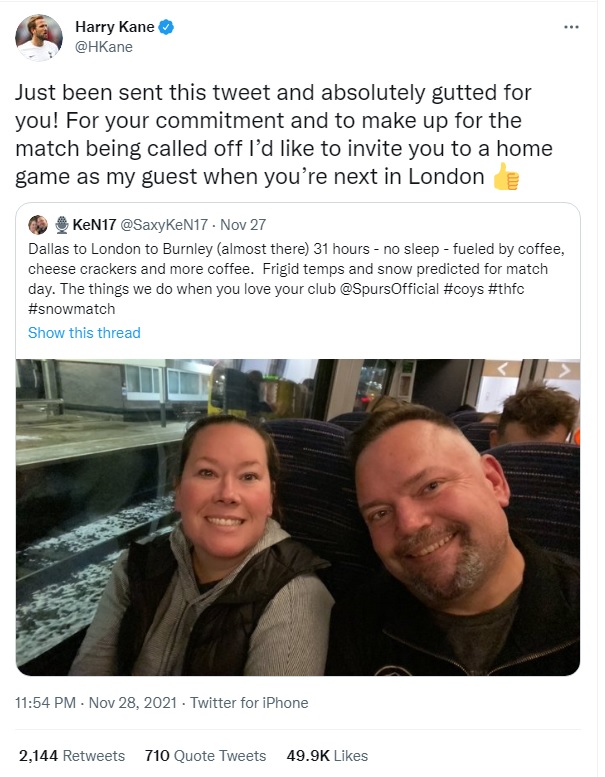Click the microphone emoji beside KeN17
This screenshot has width=605, height=777.
62,225
